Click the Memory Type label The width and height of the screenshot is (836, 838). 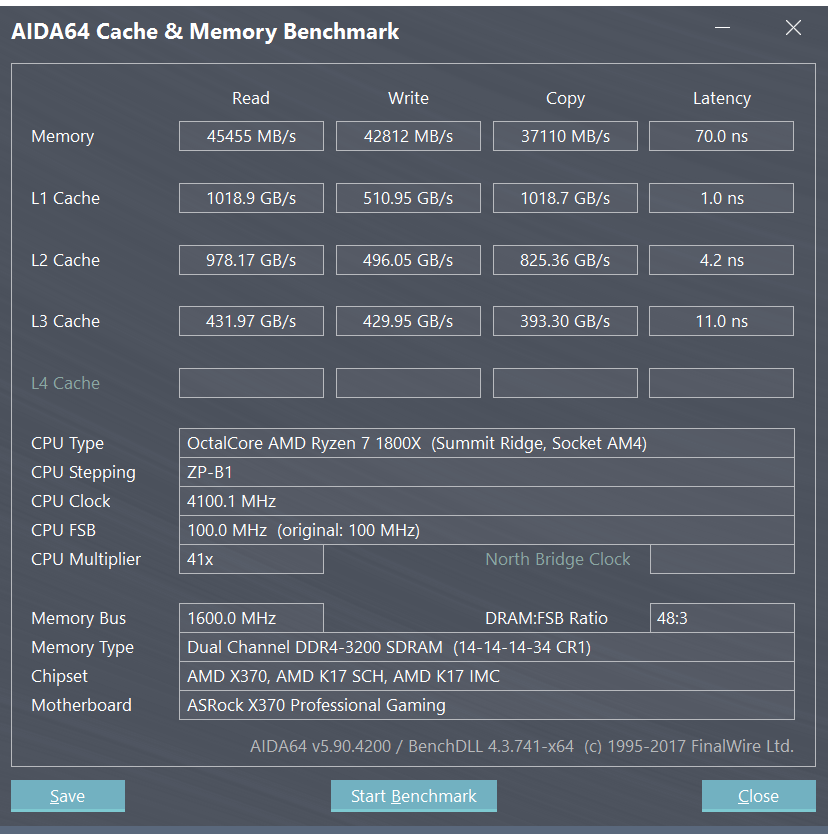[x=82, y=648]
